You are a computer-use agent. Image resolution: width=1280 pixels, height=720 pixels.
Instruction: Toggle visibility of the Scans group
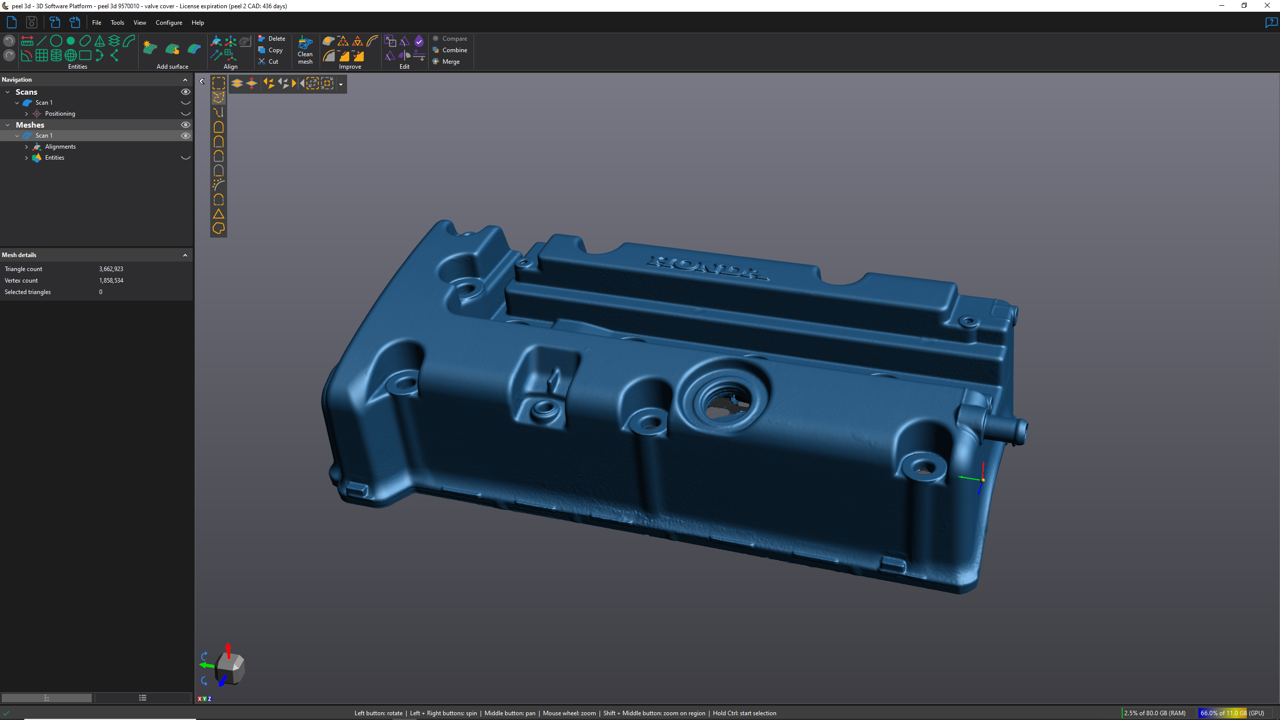pyautogui.click(x=185, y=92)
